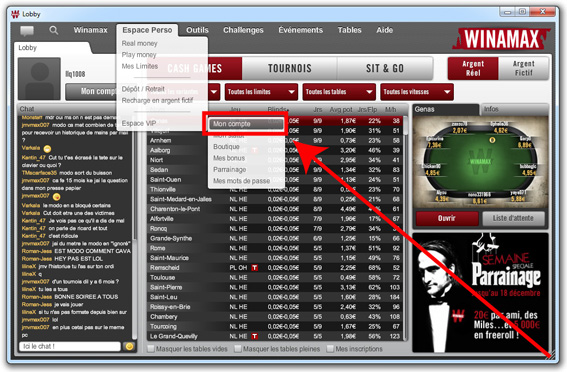Select Dépôt / Retrait menu entry
The image size is (567, 372).
point(143,89)
